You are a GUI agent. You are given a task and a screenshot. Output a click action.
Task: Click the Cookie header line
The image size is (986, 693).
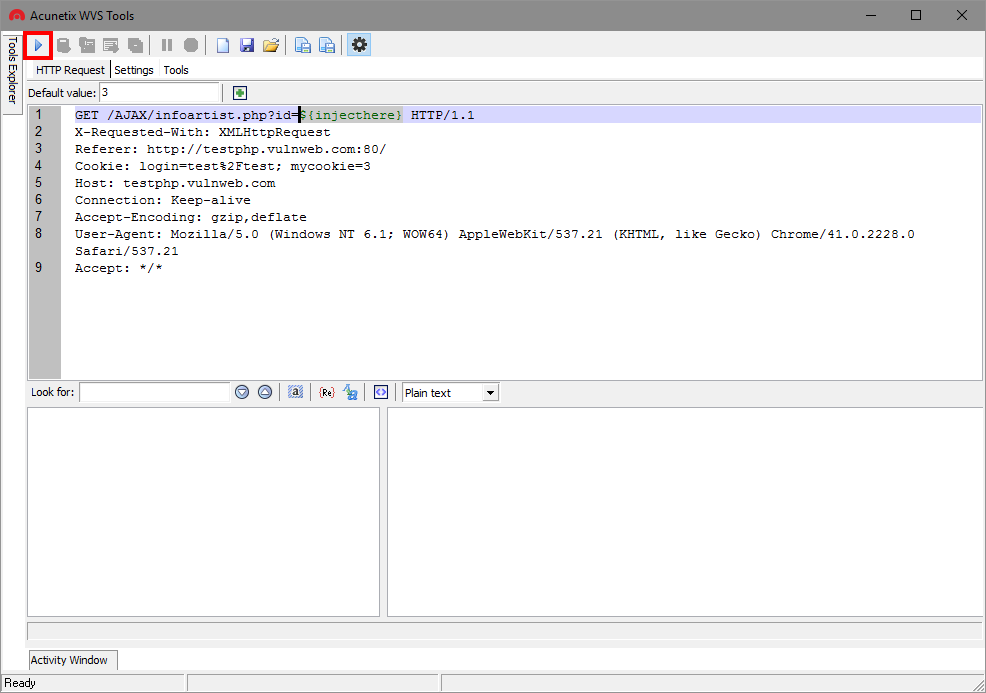click(x=223, y=166)
